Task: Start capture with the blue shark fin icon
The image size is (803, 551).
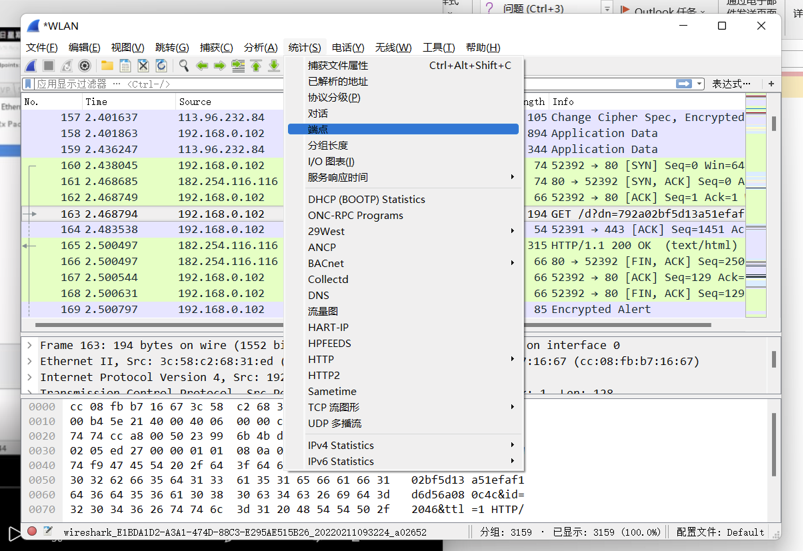Action: coord(31,66)
